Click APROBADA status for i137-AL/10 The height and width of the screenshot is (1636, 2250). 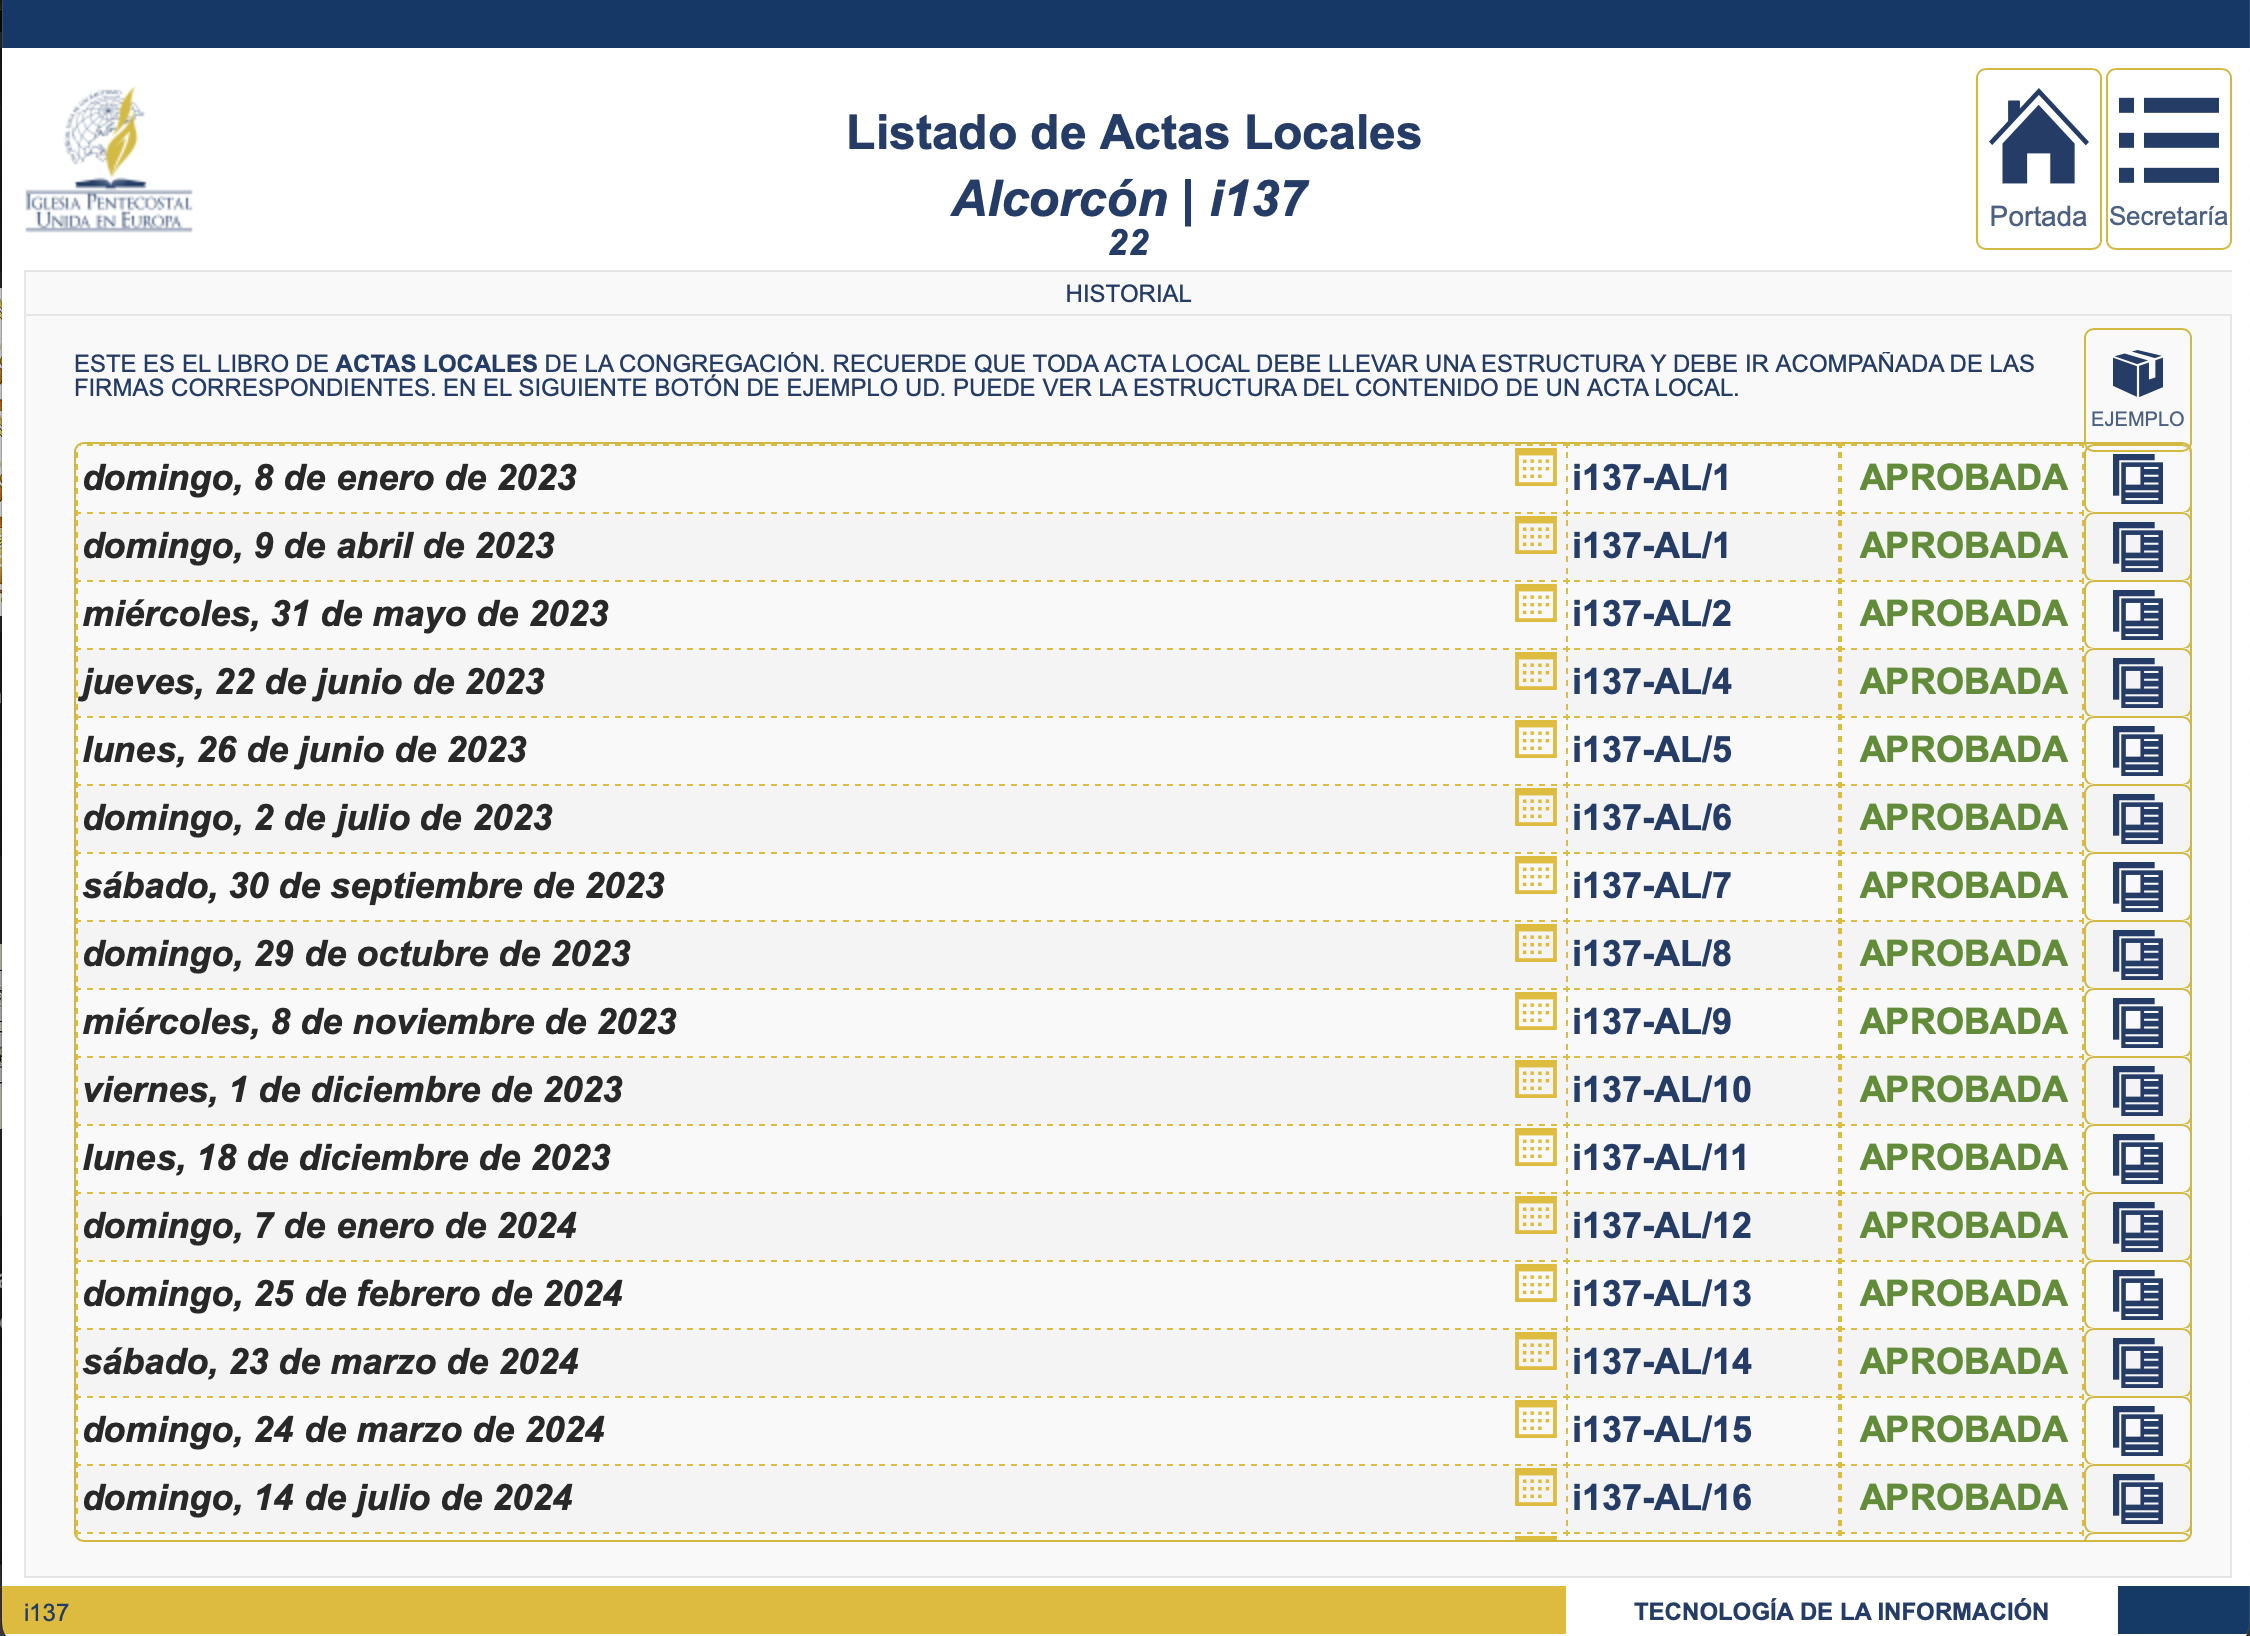pos(1962,1089)
